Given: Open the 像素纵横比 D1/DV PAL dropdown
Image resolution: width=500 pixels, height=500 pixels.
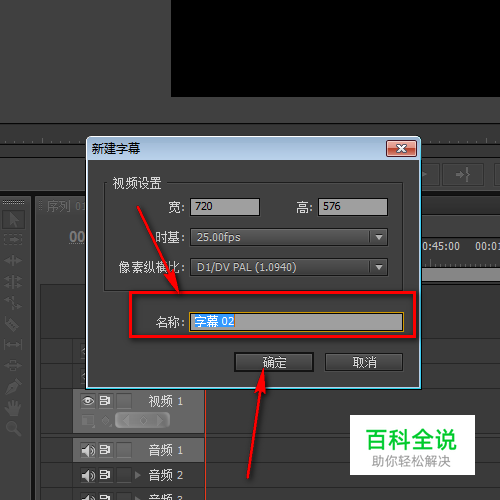Looking at the screenshot, I should (x=289, y=267).
